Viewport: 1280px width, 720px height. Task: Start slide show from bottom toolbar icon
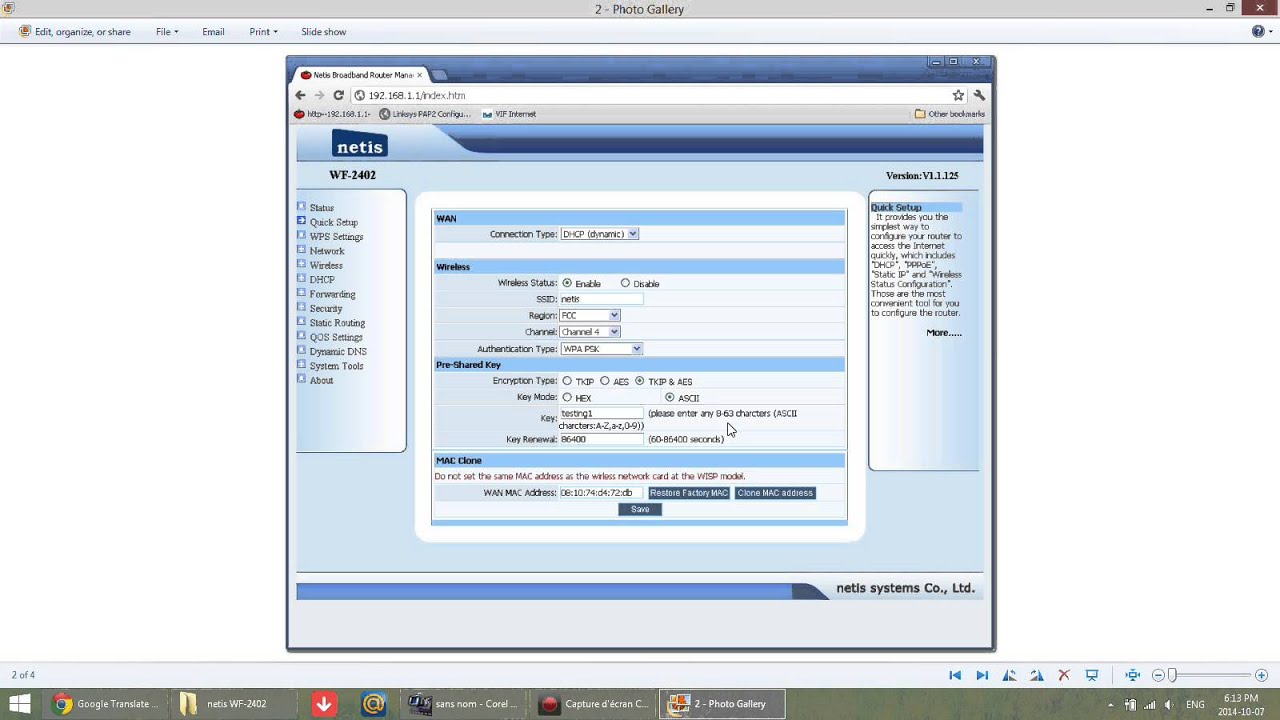(x=1092, y=675)
